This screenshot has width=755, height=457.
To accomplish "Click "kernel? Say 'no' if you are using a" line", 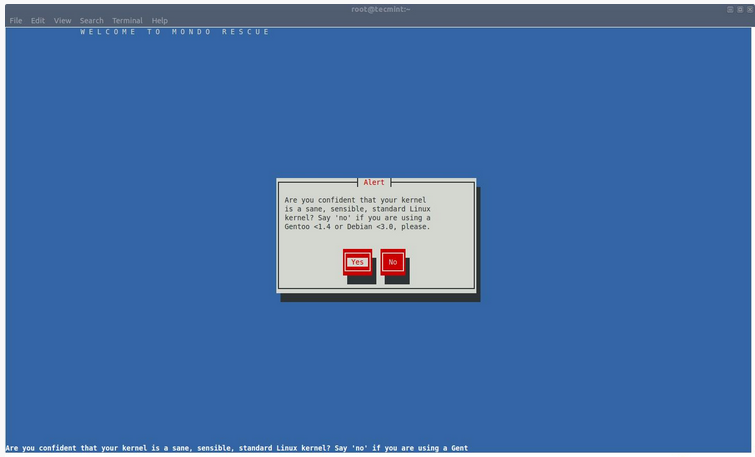I will click(x=357, y=218).
